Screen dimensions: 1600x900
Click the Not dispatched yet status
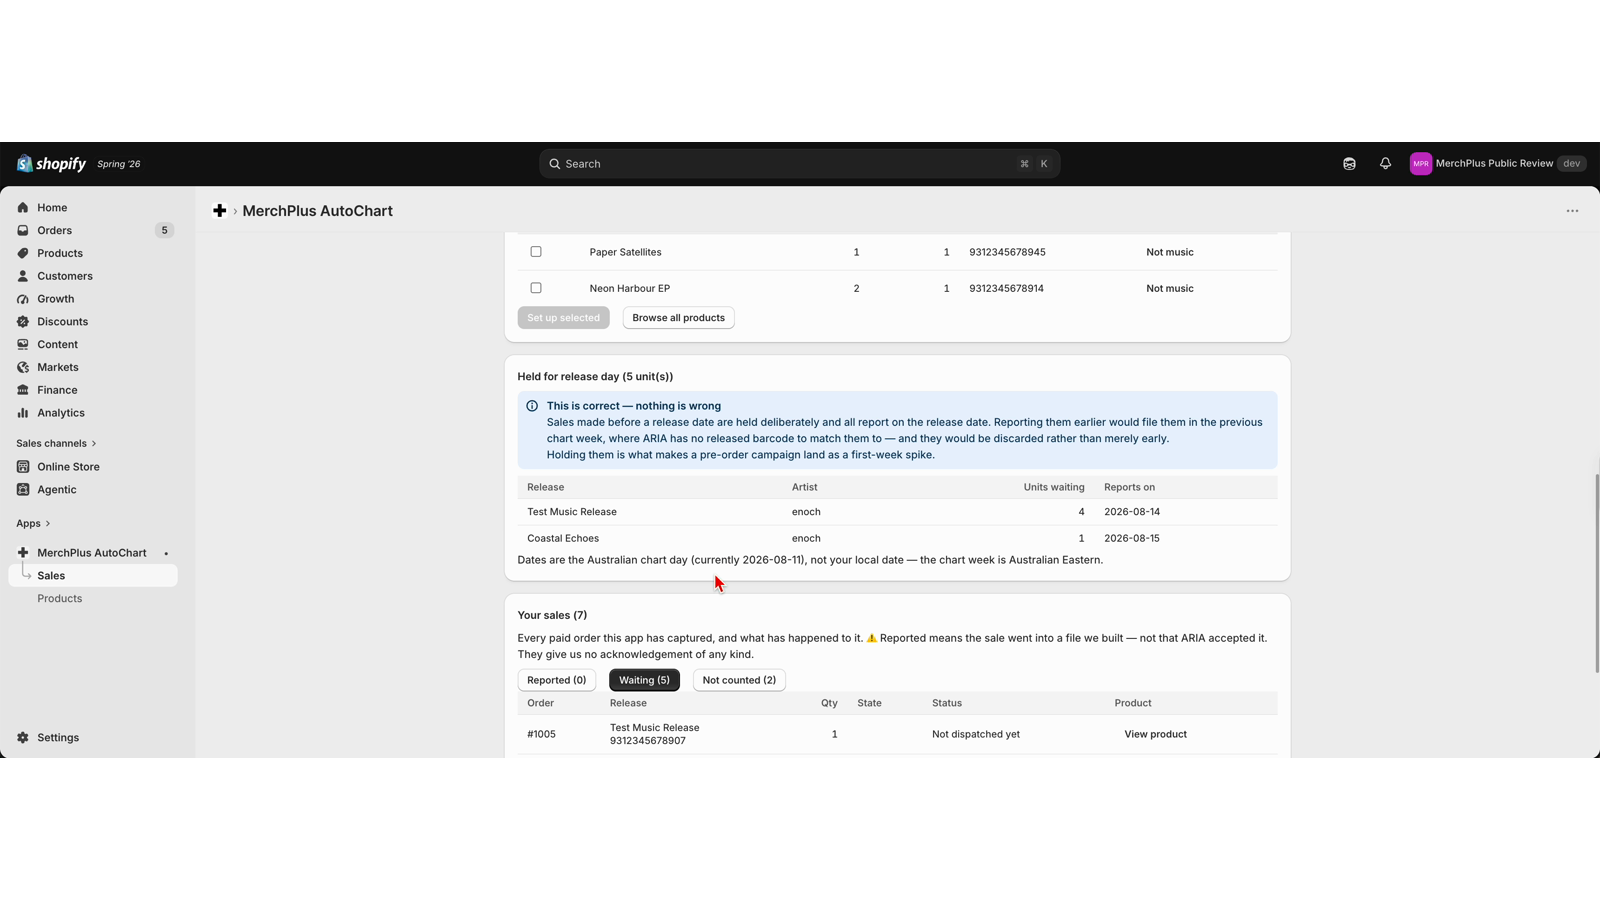[976, 734]
